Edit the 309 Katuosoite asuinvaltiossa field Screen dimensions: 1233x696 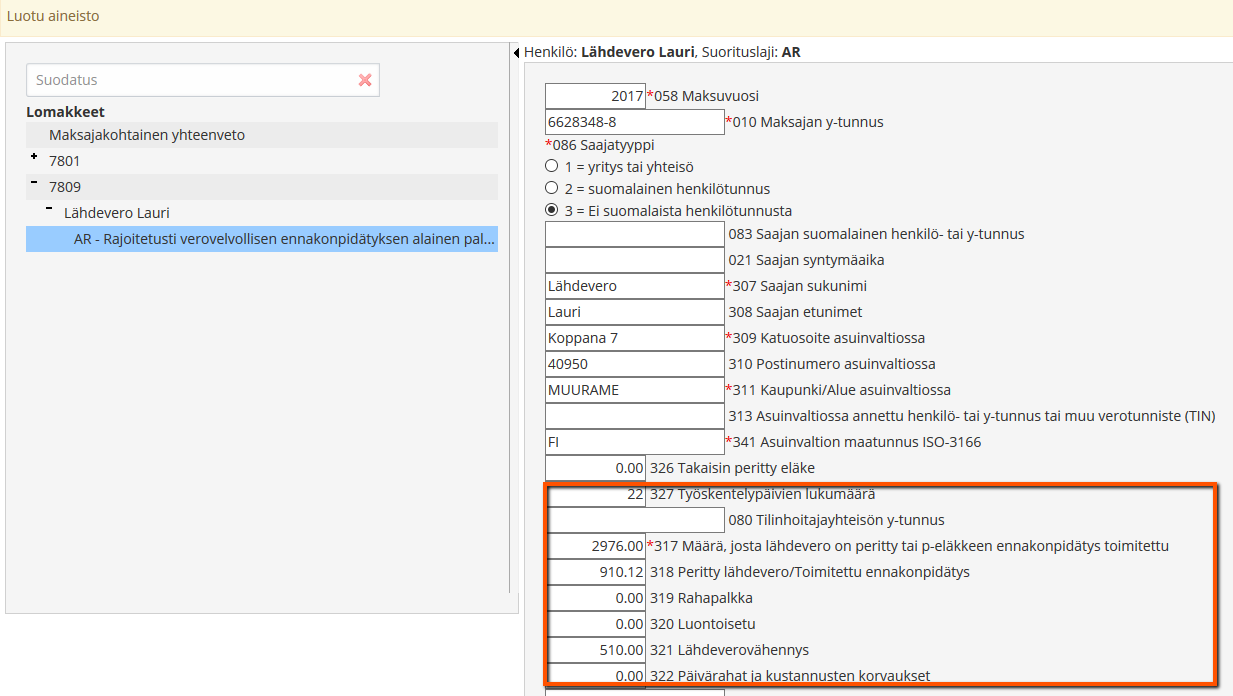click(x=634, y=338)
